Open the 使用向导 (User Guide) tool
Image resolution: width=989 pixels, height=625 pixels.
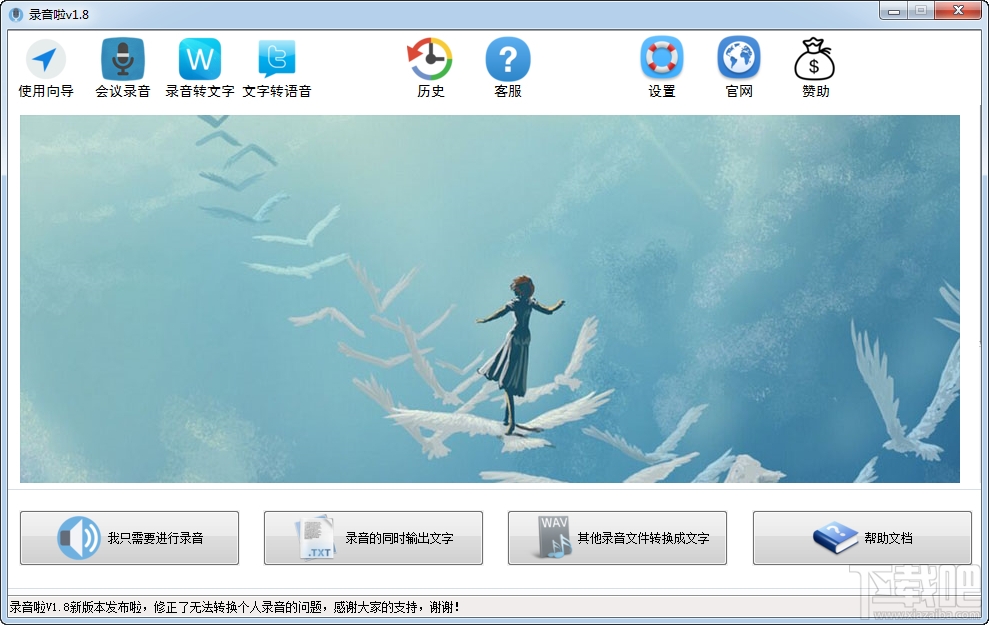click(x=45, y=65)
